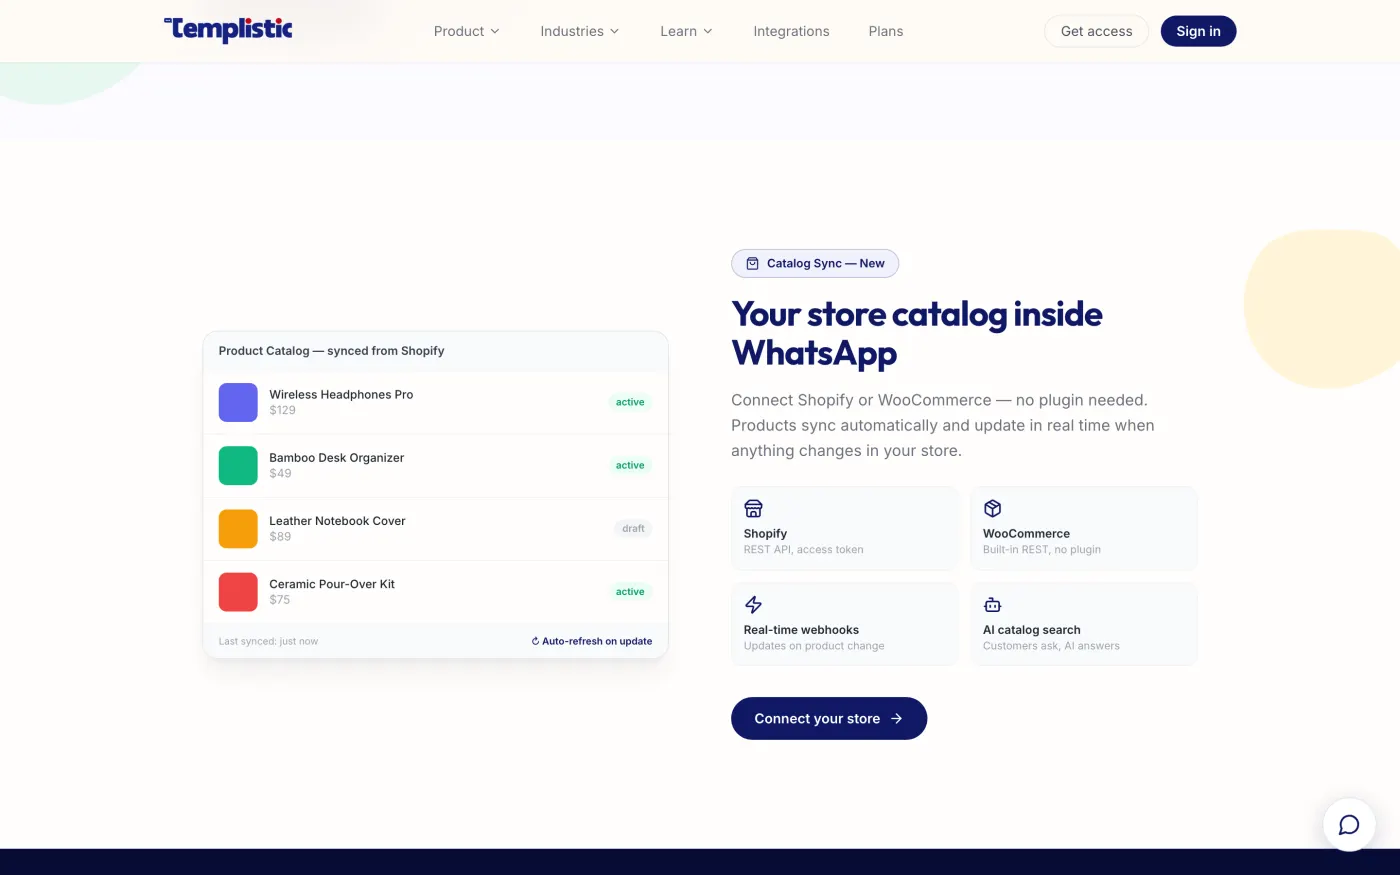Click the Built-in REST, no plugin subtitle
Viewport: 1400px width, 875px height.
[x=1041, y=549]
